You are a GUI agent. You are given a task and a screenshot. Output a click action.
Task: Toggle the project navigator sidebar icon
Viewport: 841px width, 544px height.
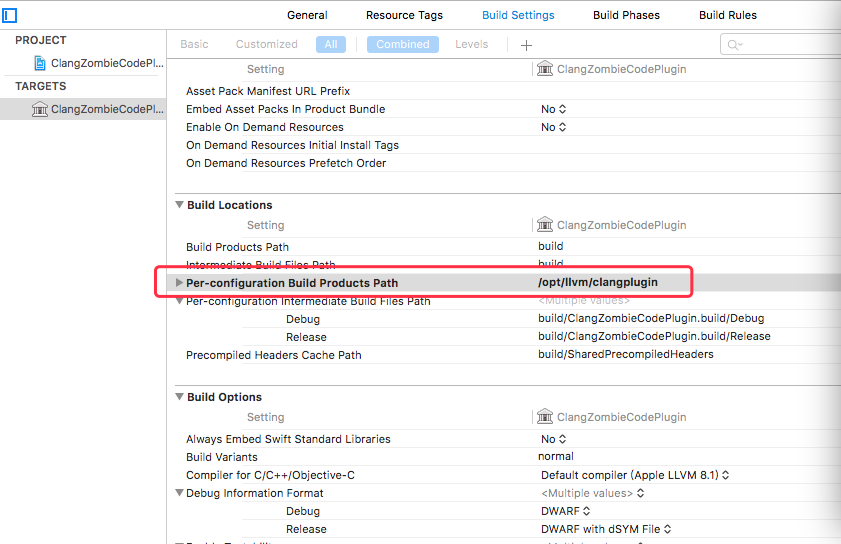pyautogui.click(x=9, y=15)
